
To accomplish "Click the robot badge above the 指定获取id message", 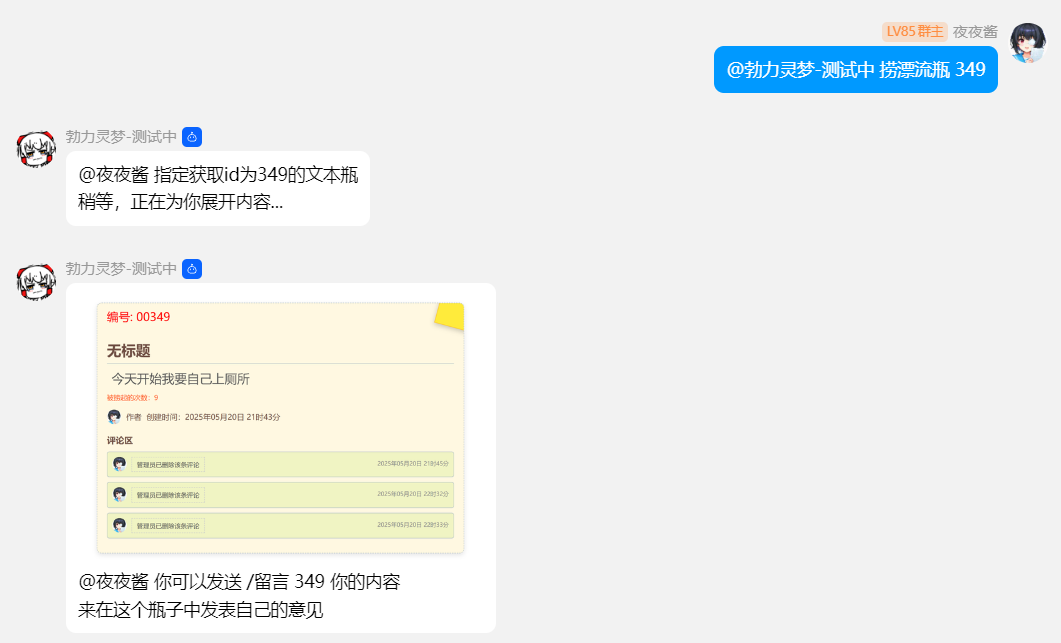I will click(192, 137).
